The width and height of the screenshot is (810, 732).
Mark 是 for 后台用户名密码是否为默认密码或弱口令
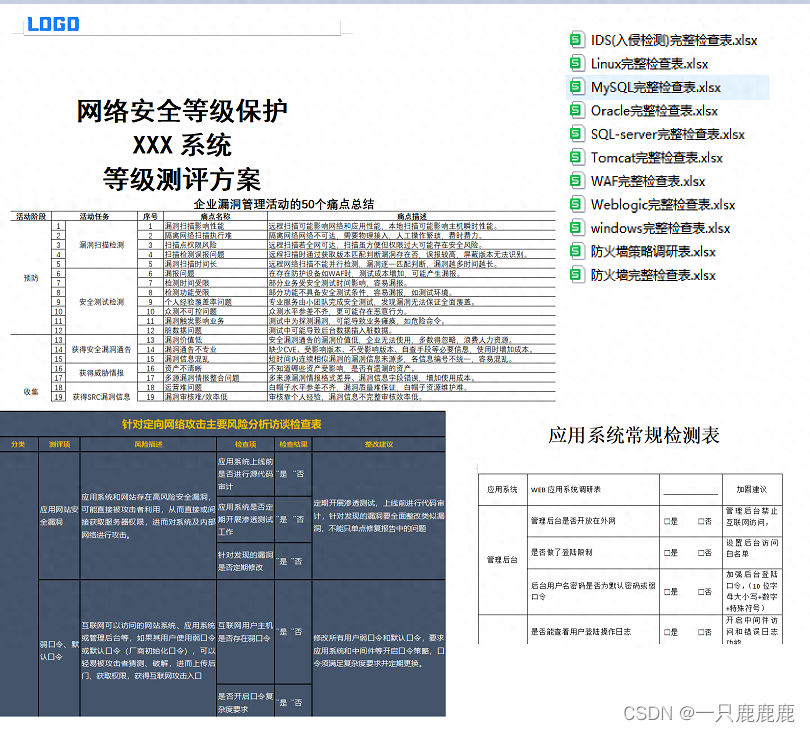pos(671,591)
